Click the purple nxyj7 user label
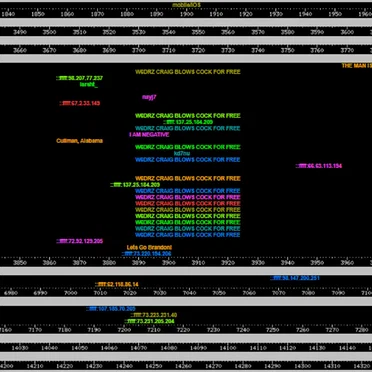Viewport: 372px width, 372px height. tap(149, 97)
